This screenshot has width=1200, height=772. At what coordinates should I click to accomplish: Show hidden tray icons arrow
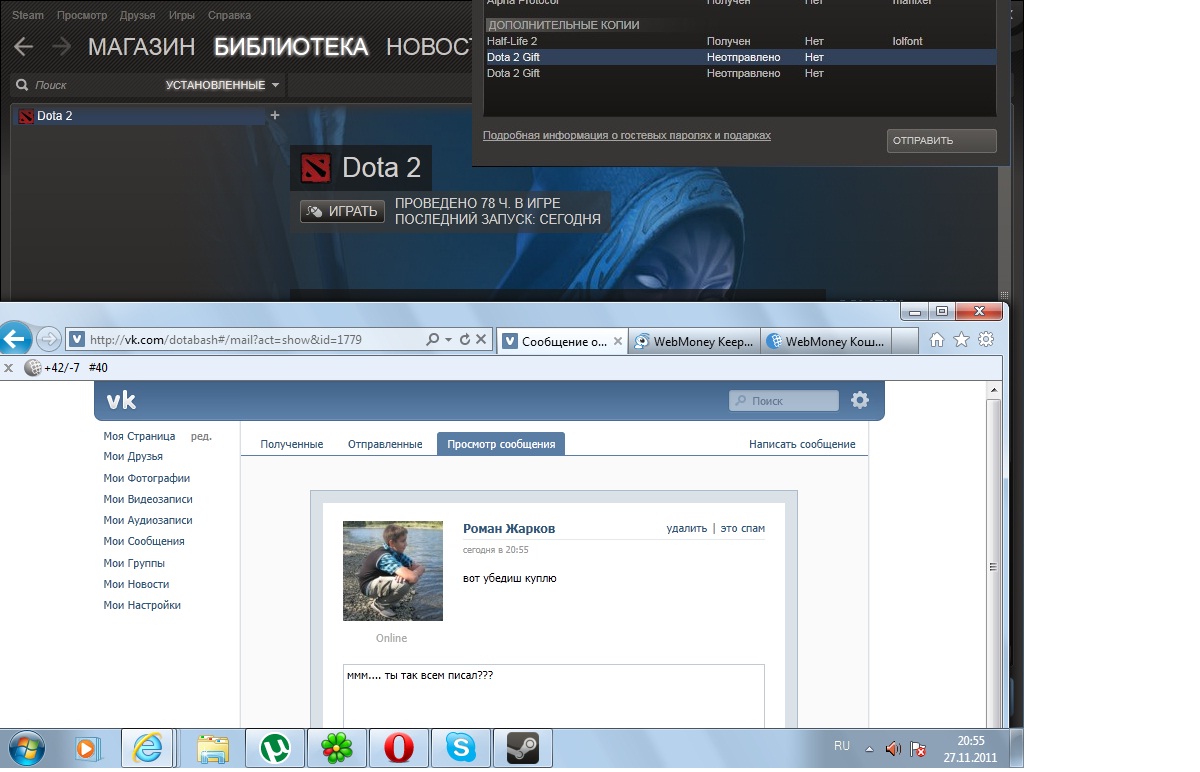tap(869, 748)
